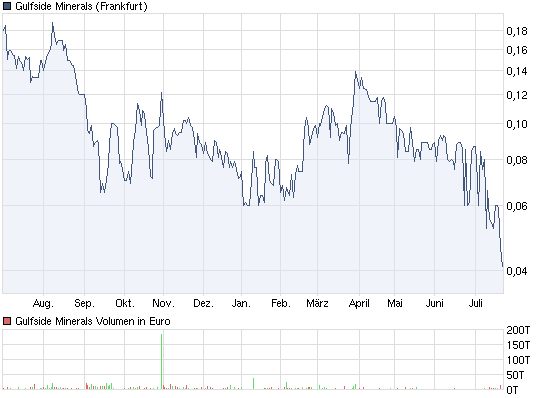Select the 'Jan.' month label

(241, 303)
